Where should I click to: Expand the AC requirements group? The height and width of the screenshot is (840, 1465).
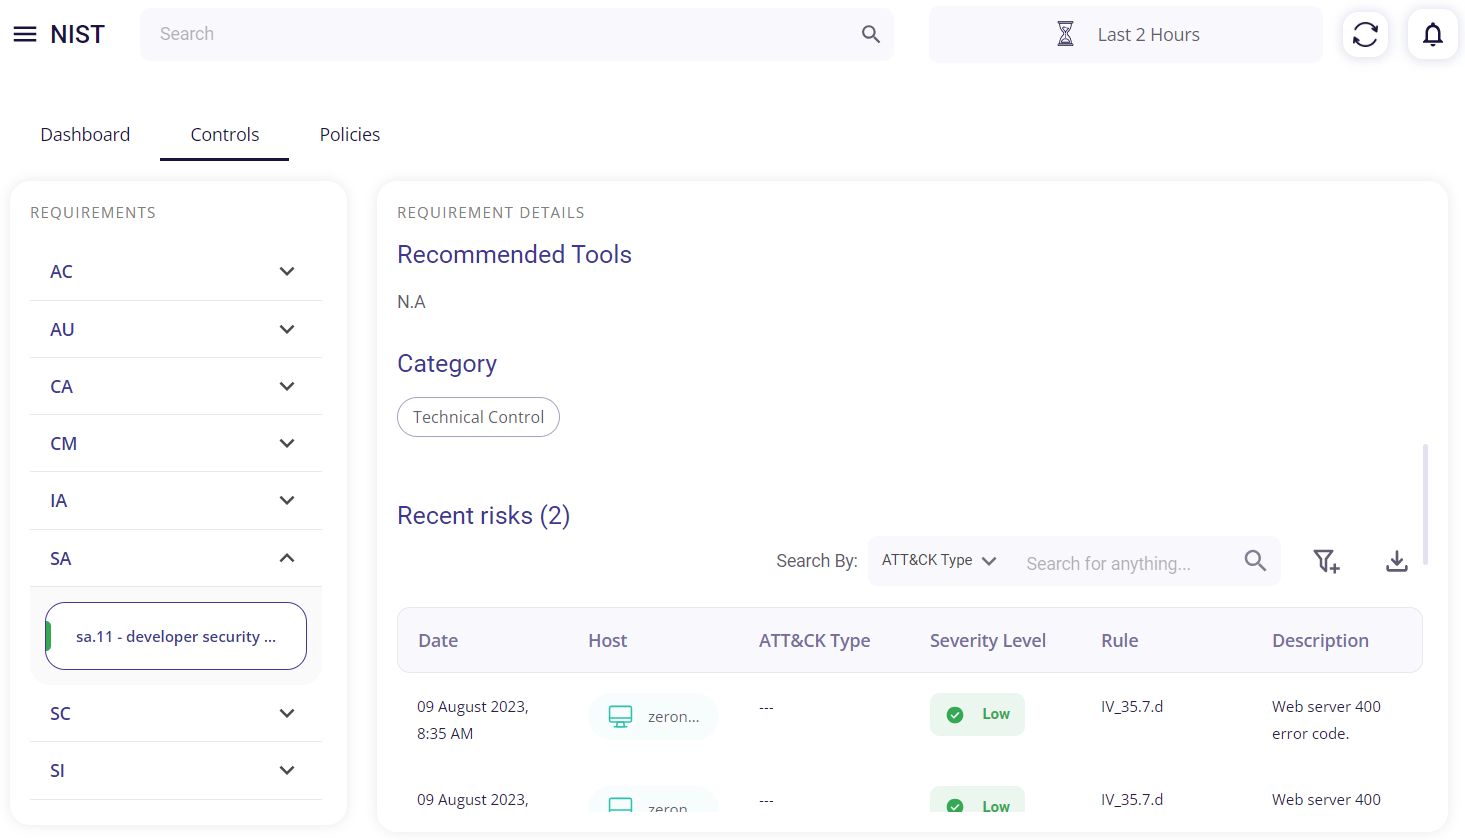coord(176,272)
